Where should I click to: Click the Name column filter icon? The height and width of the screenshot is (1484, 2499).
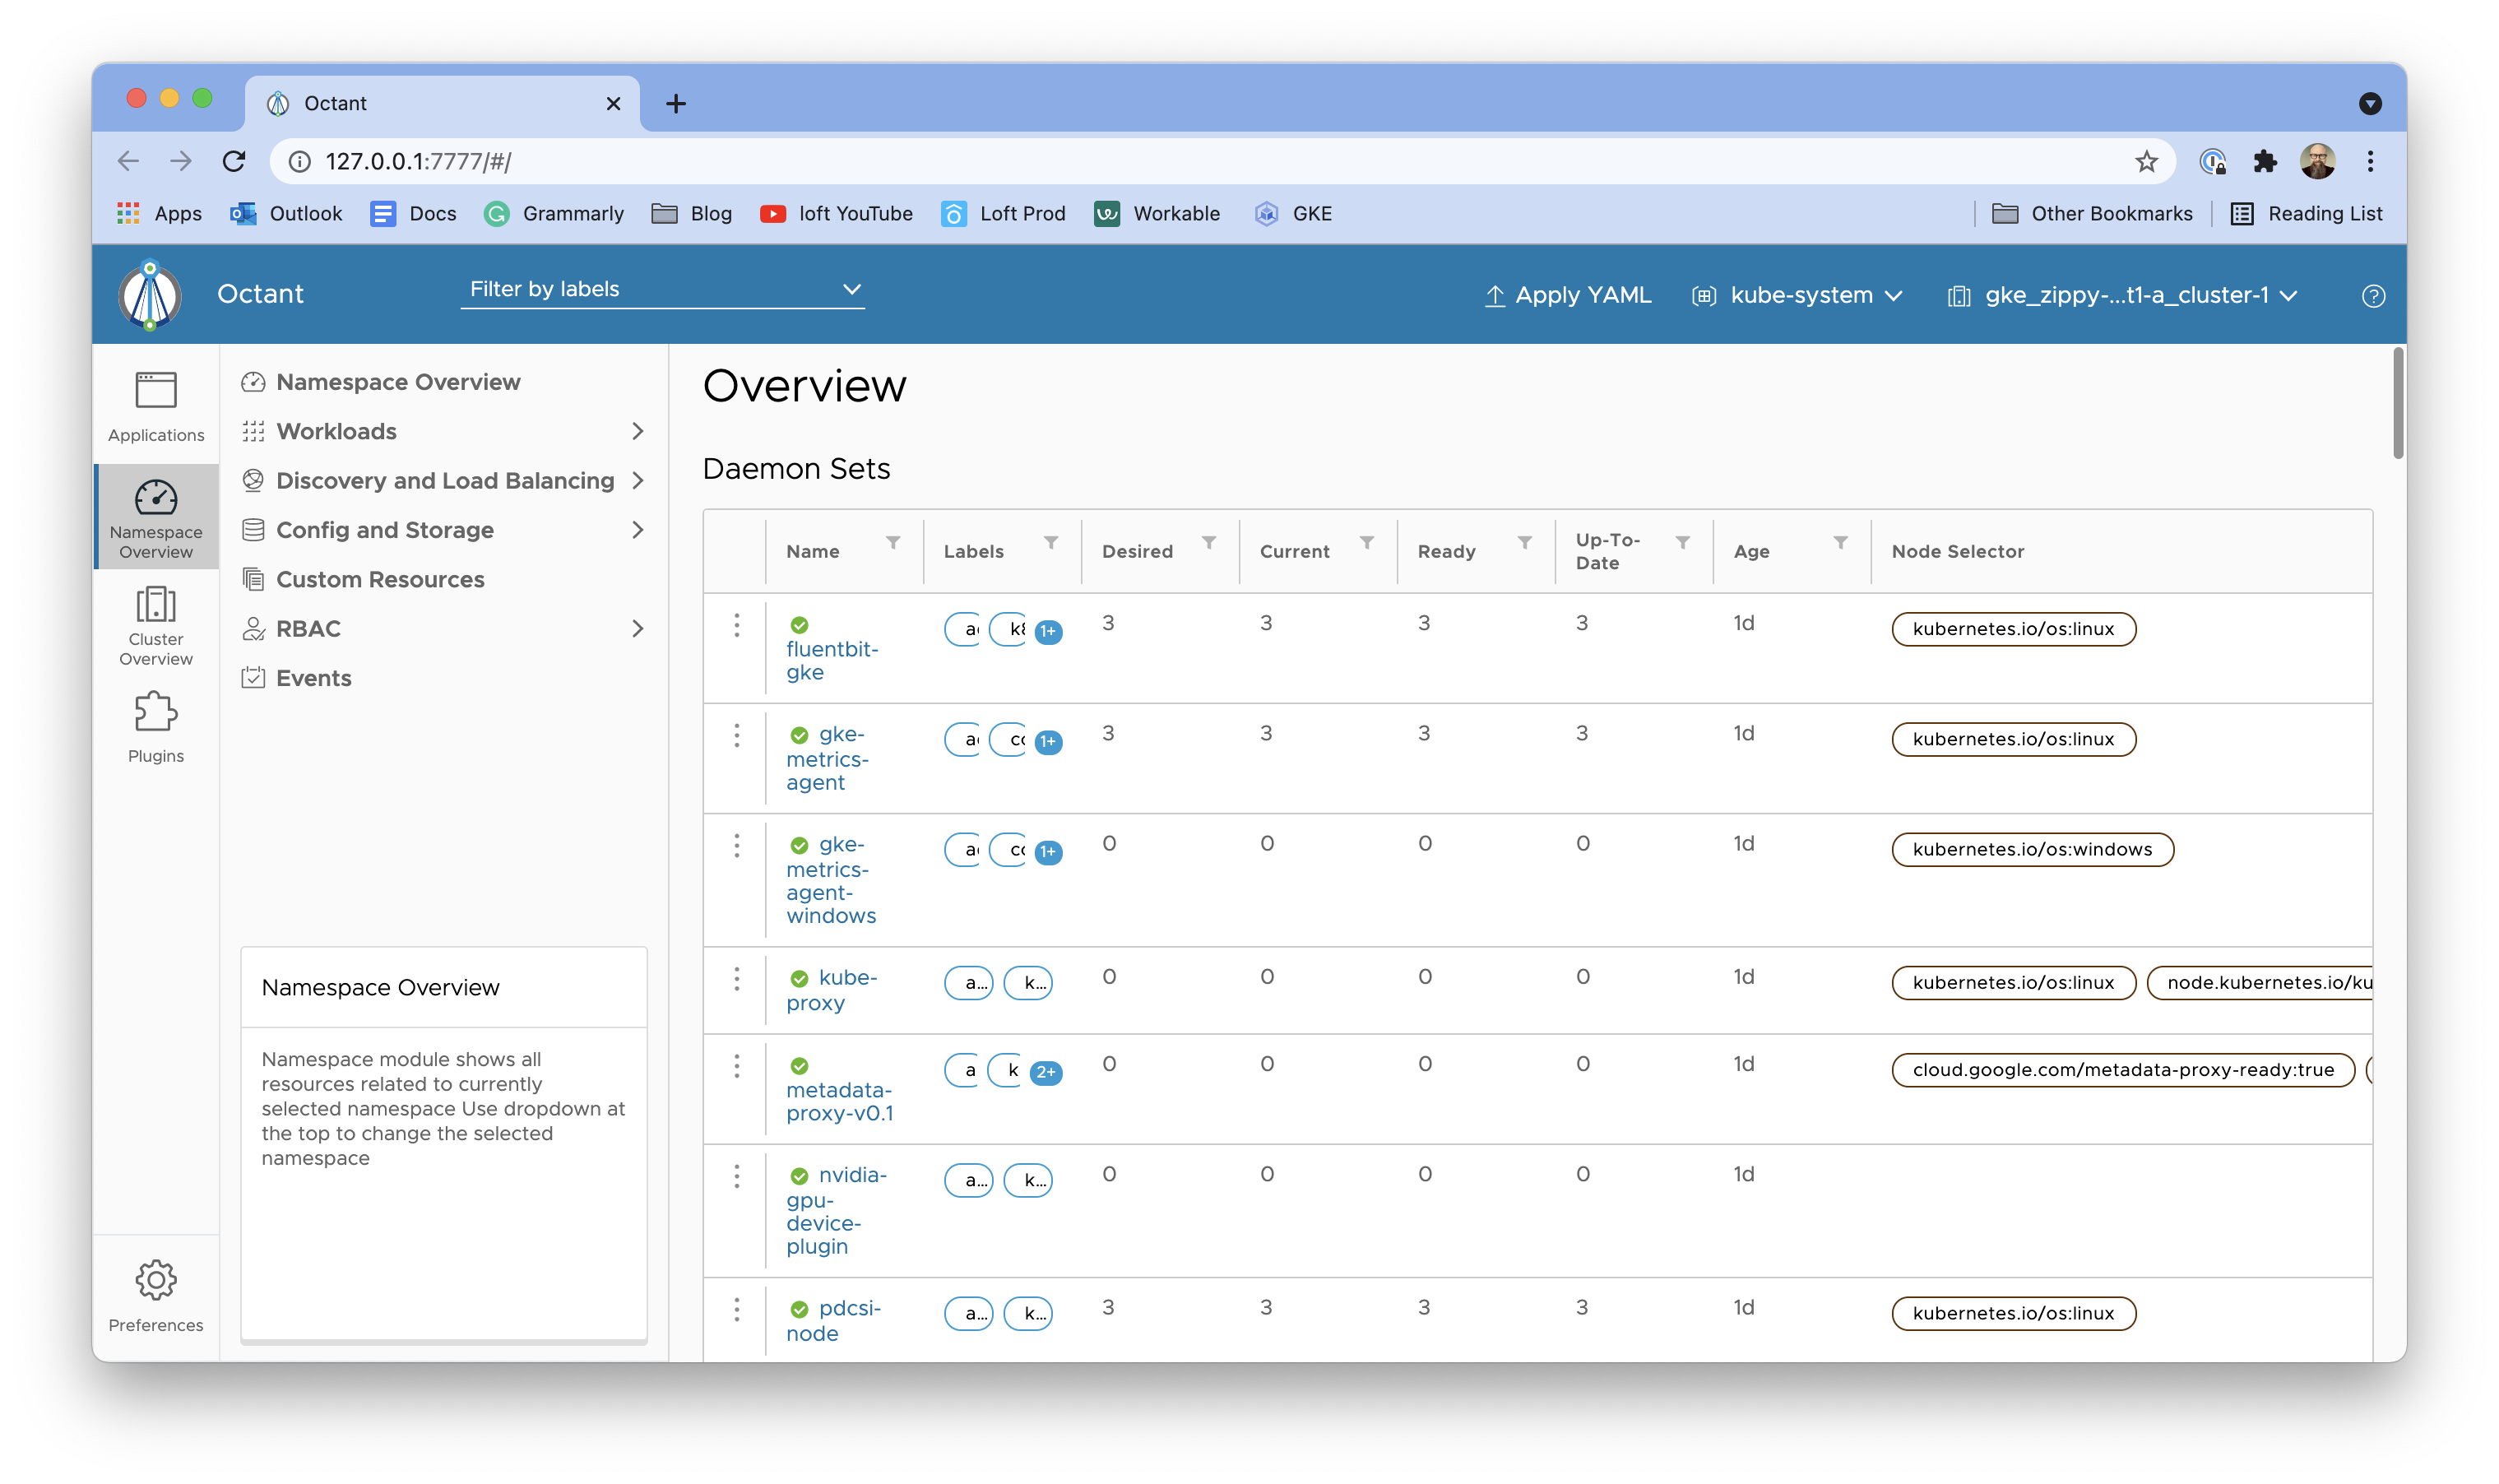click(893, 543)
